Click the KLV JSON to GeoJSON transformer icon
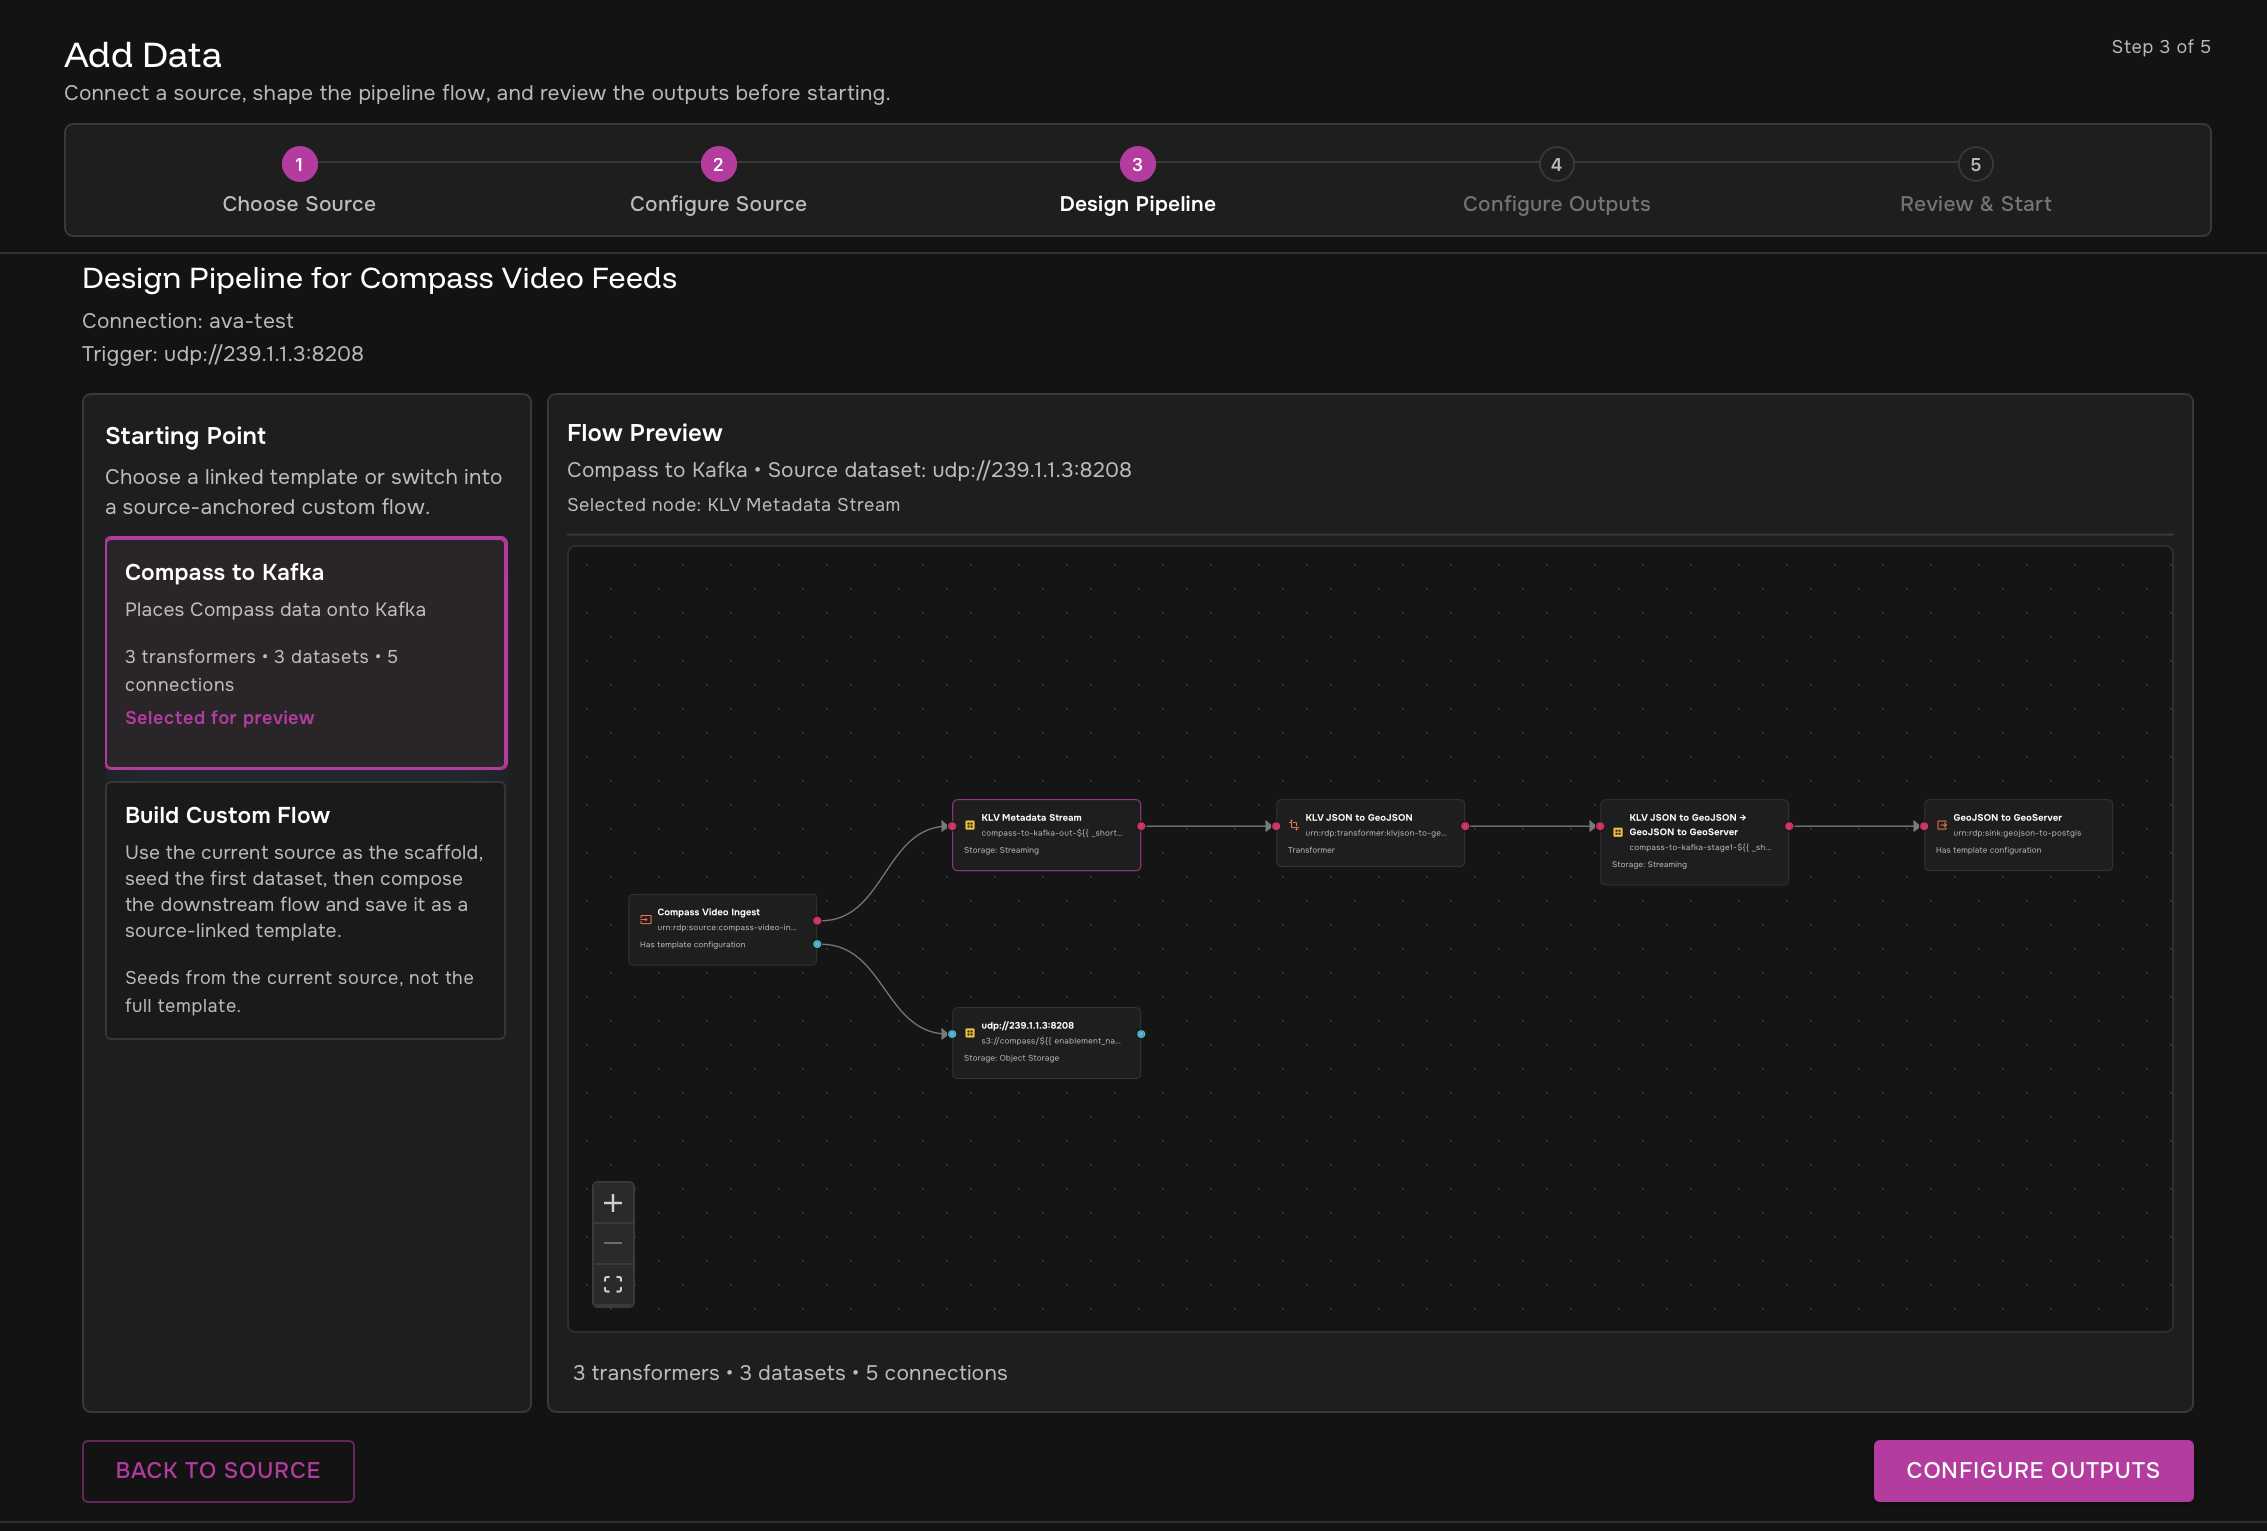The width and height of the screenshot is (2267, 1531). pos(1294,825)
